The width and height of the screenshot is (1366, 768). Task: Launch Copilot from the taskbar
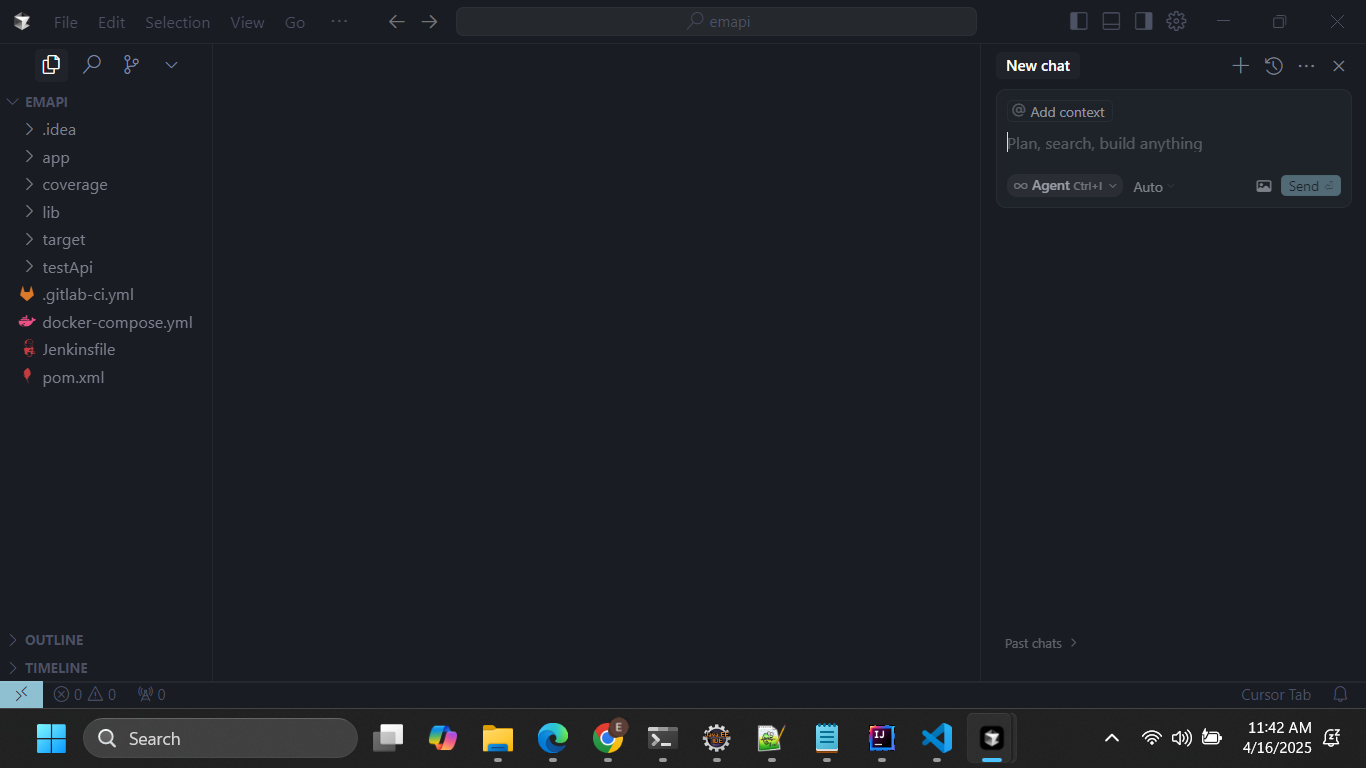click(x=443, y=738)
